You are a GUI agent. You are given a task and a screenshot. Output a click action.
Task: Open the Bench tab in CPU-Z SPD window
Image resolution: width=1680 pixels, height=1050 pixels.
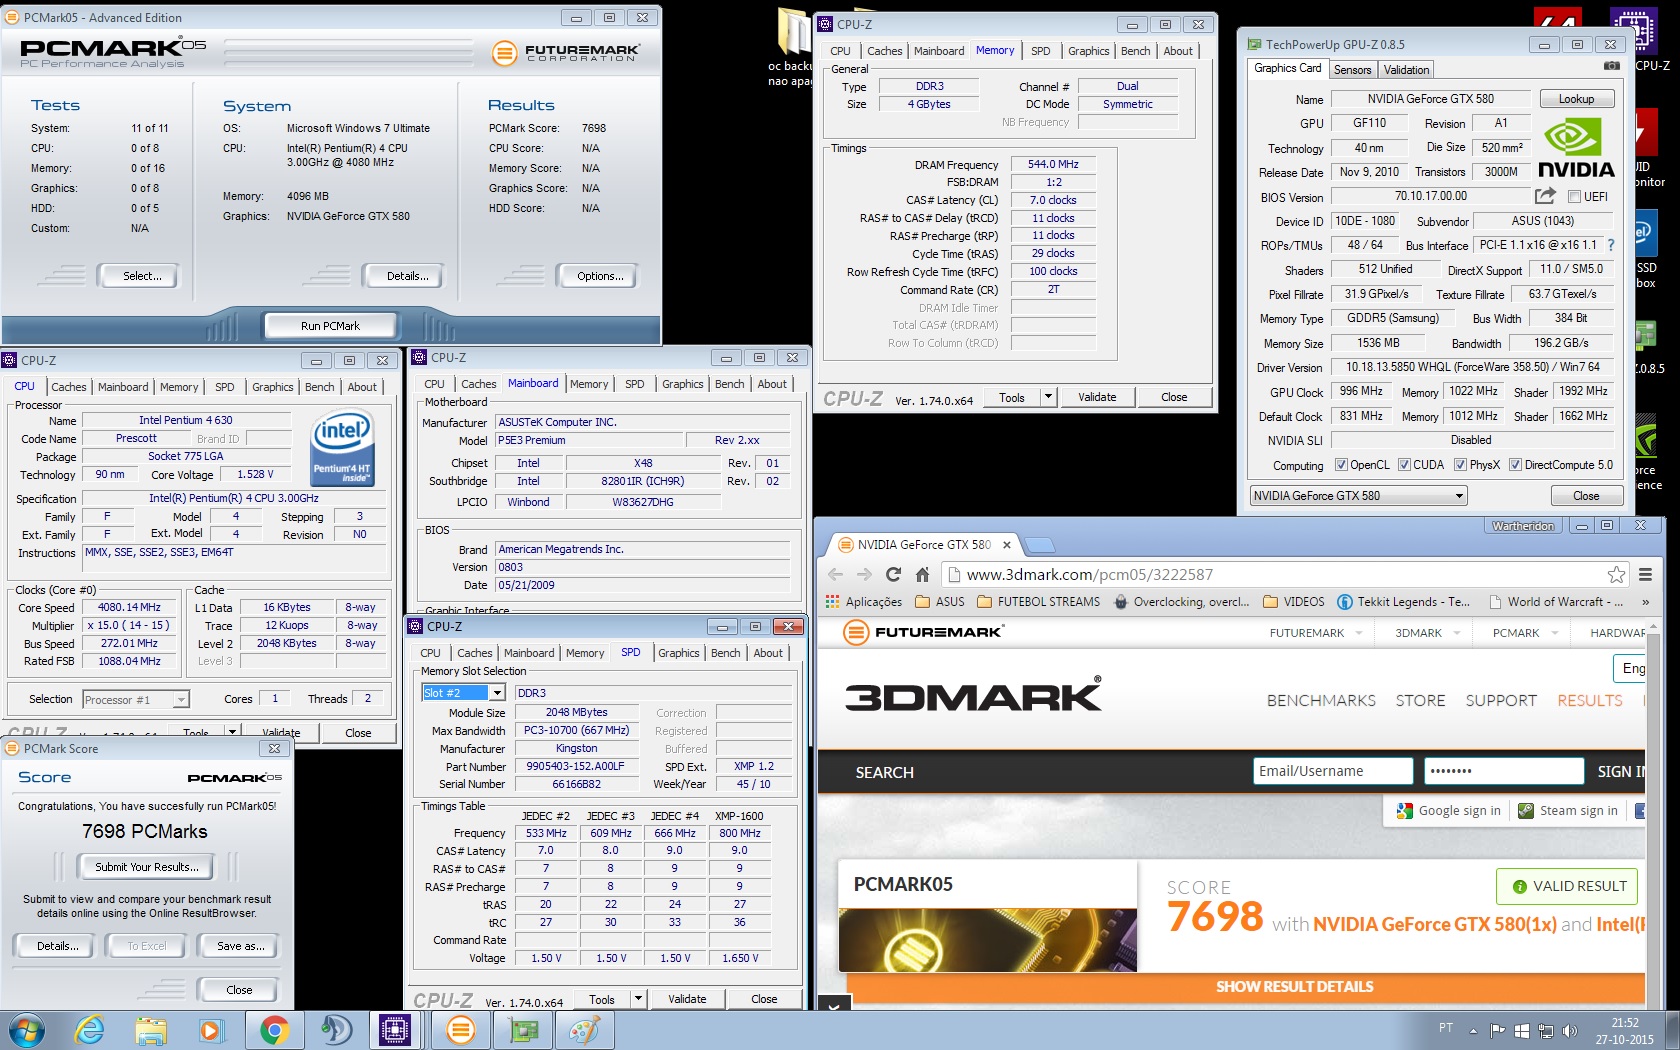(x=726, y=653)
